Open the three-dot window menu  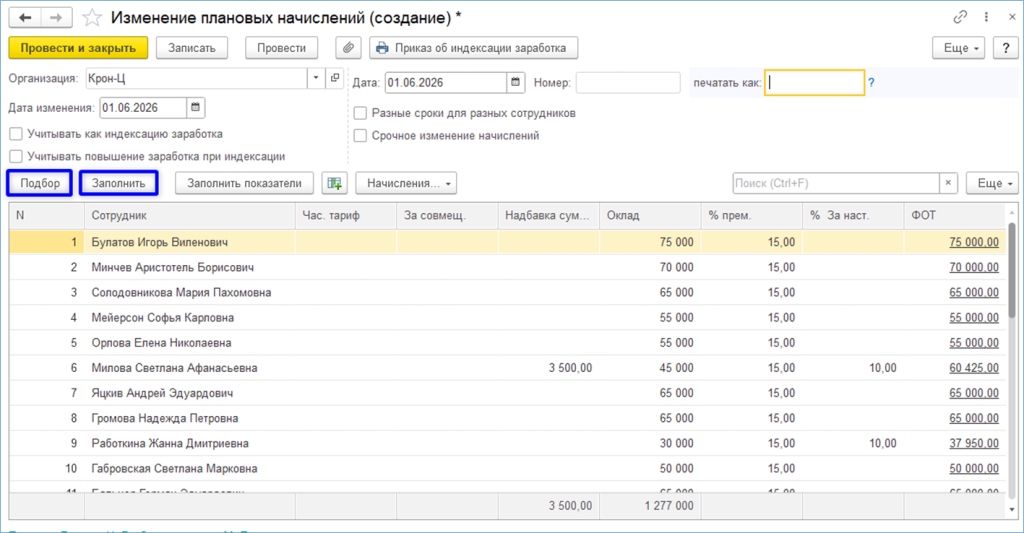(986, 17)
